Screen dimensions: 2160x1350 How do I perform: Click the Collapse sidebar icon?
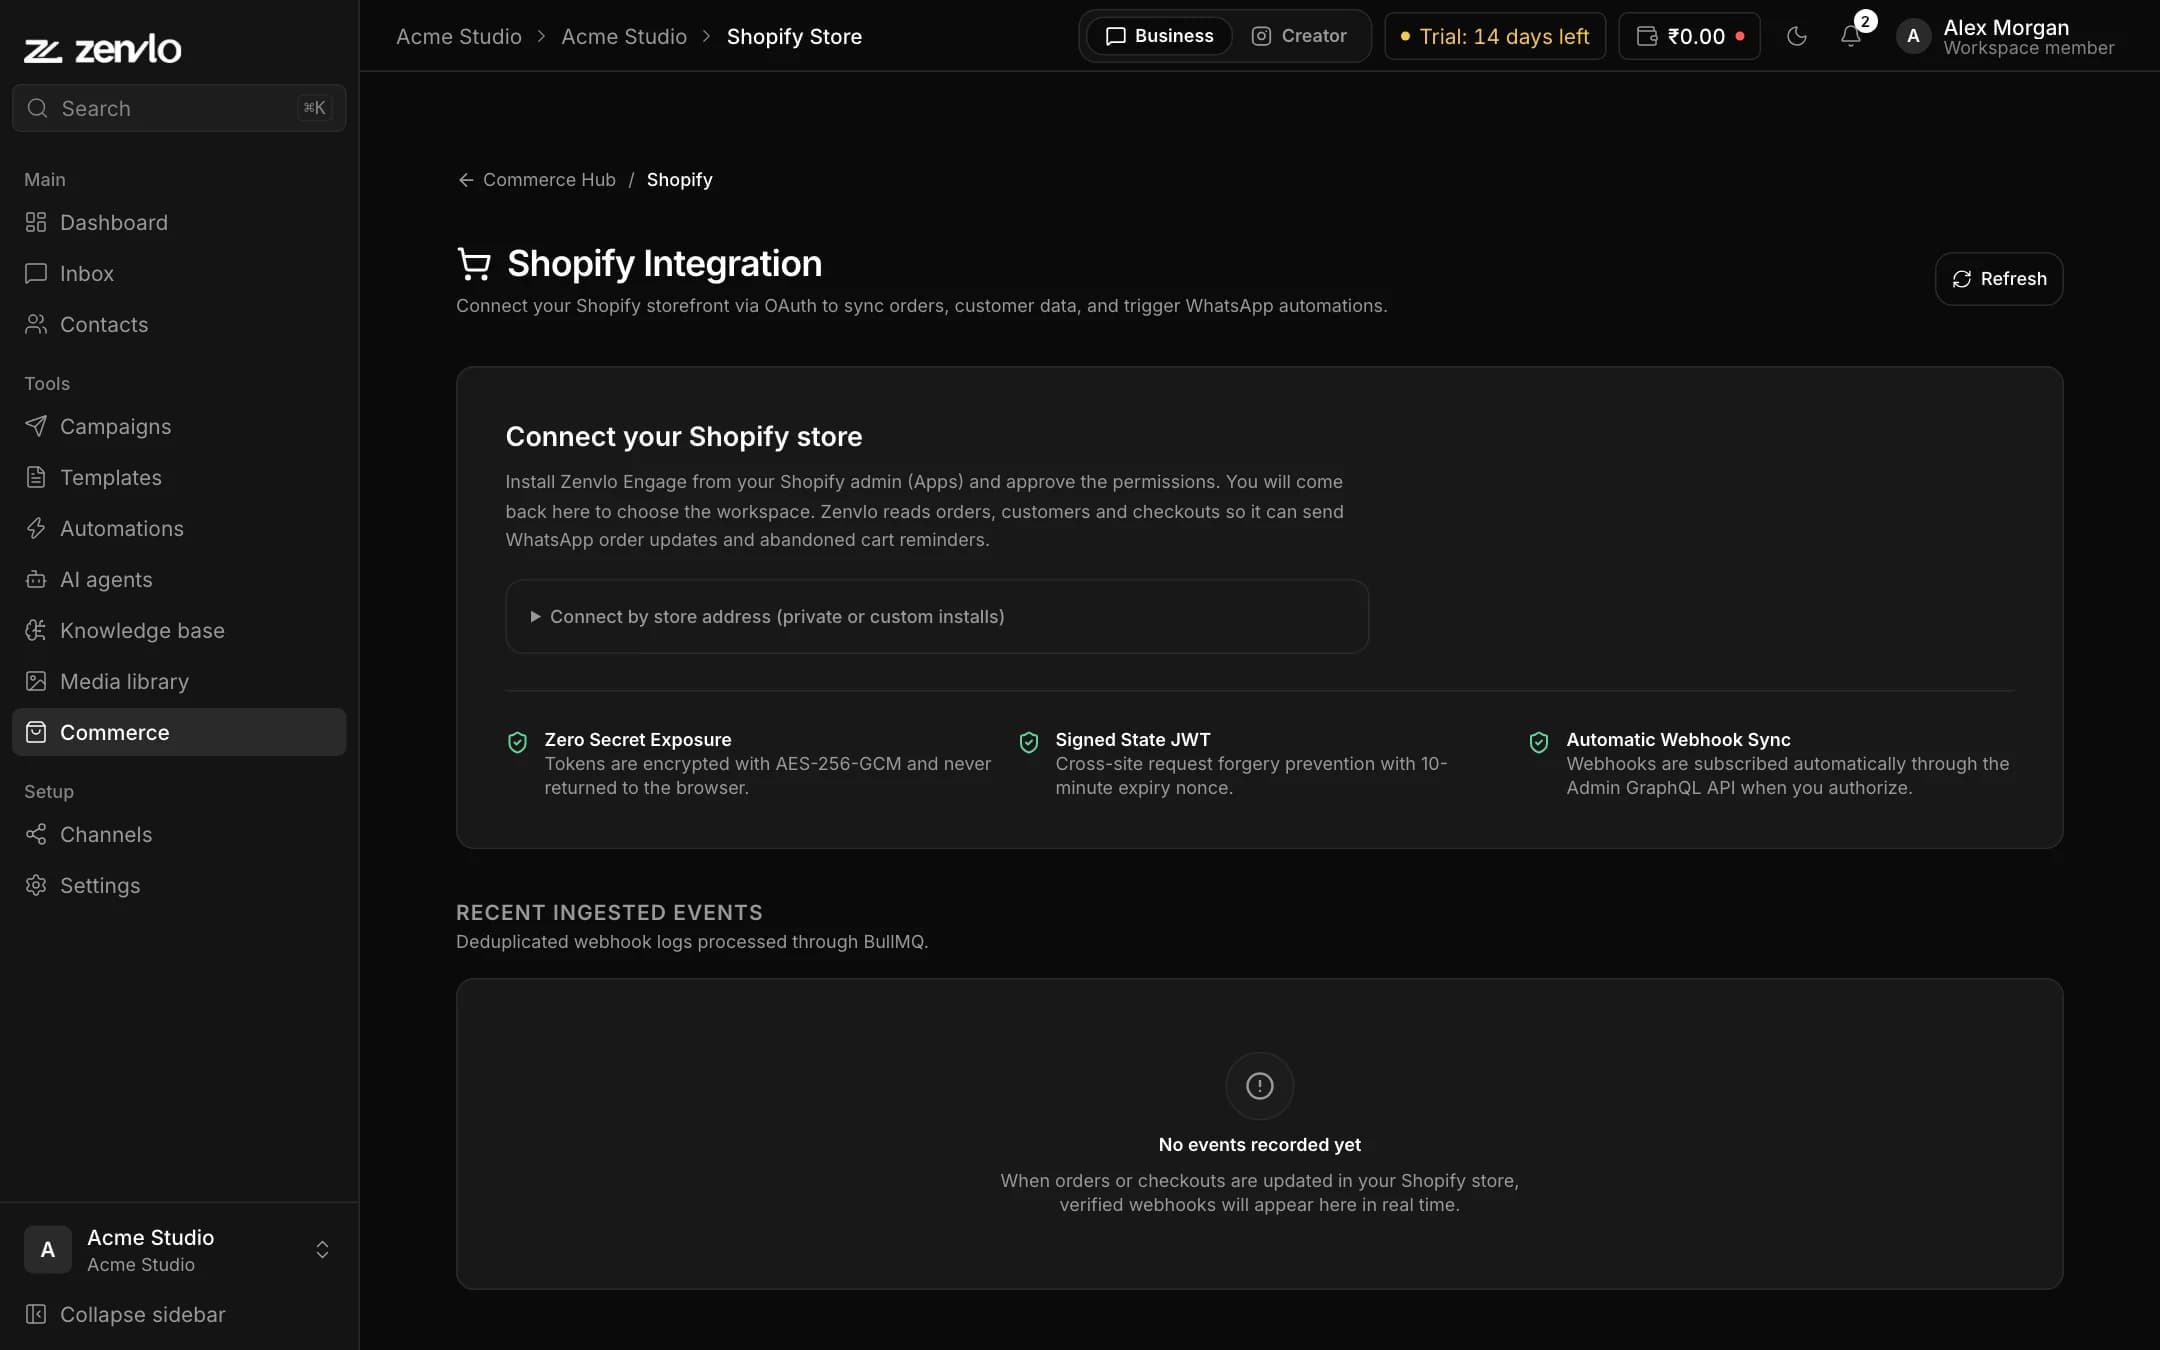point(36,1314)
